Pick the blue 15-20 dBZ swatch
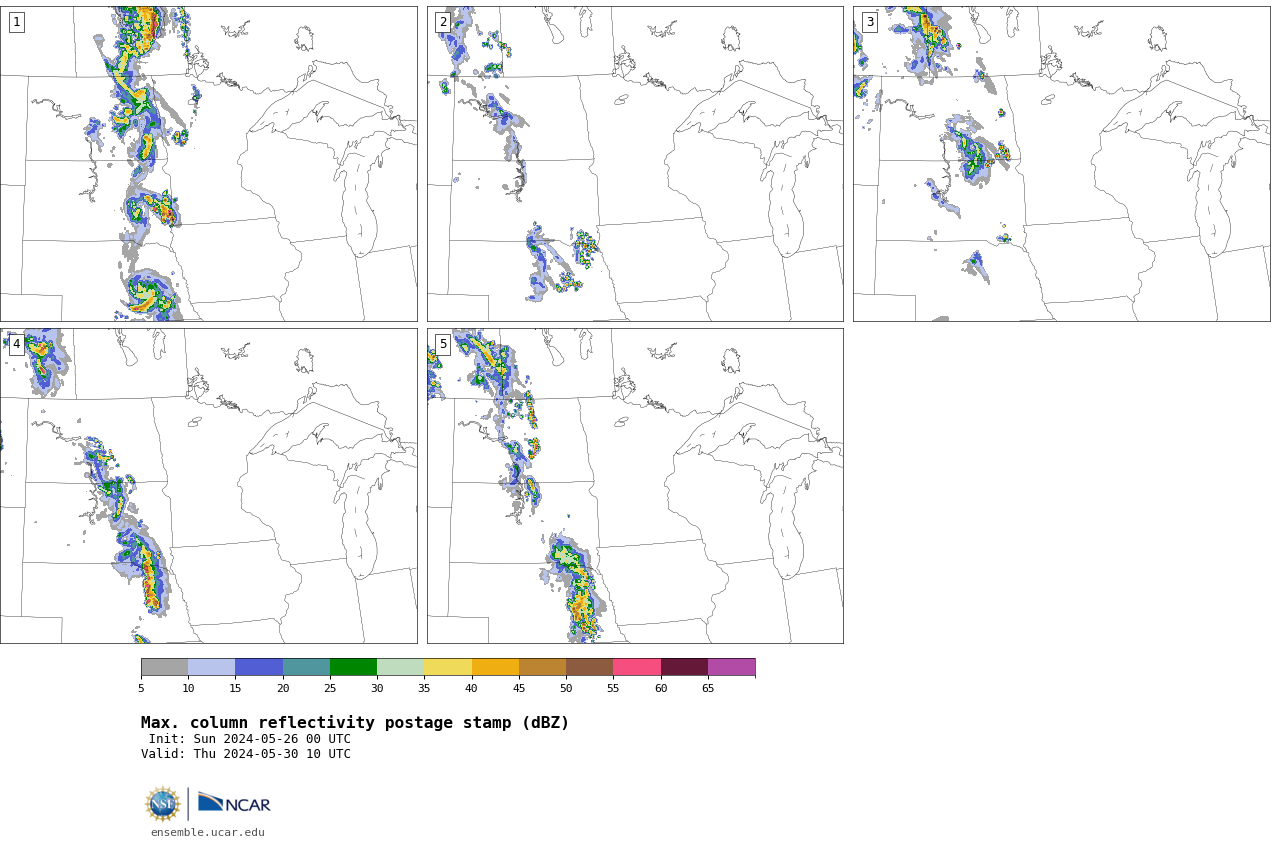Screen dimensions: 1280x844 (x=259, y=667)
